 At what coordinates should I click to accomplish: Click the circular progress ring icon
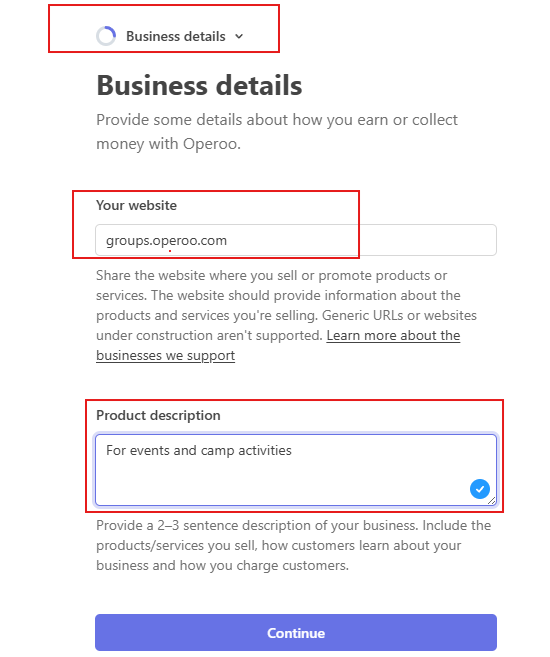[106, 36]
